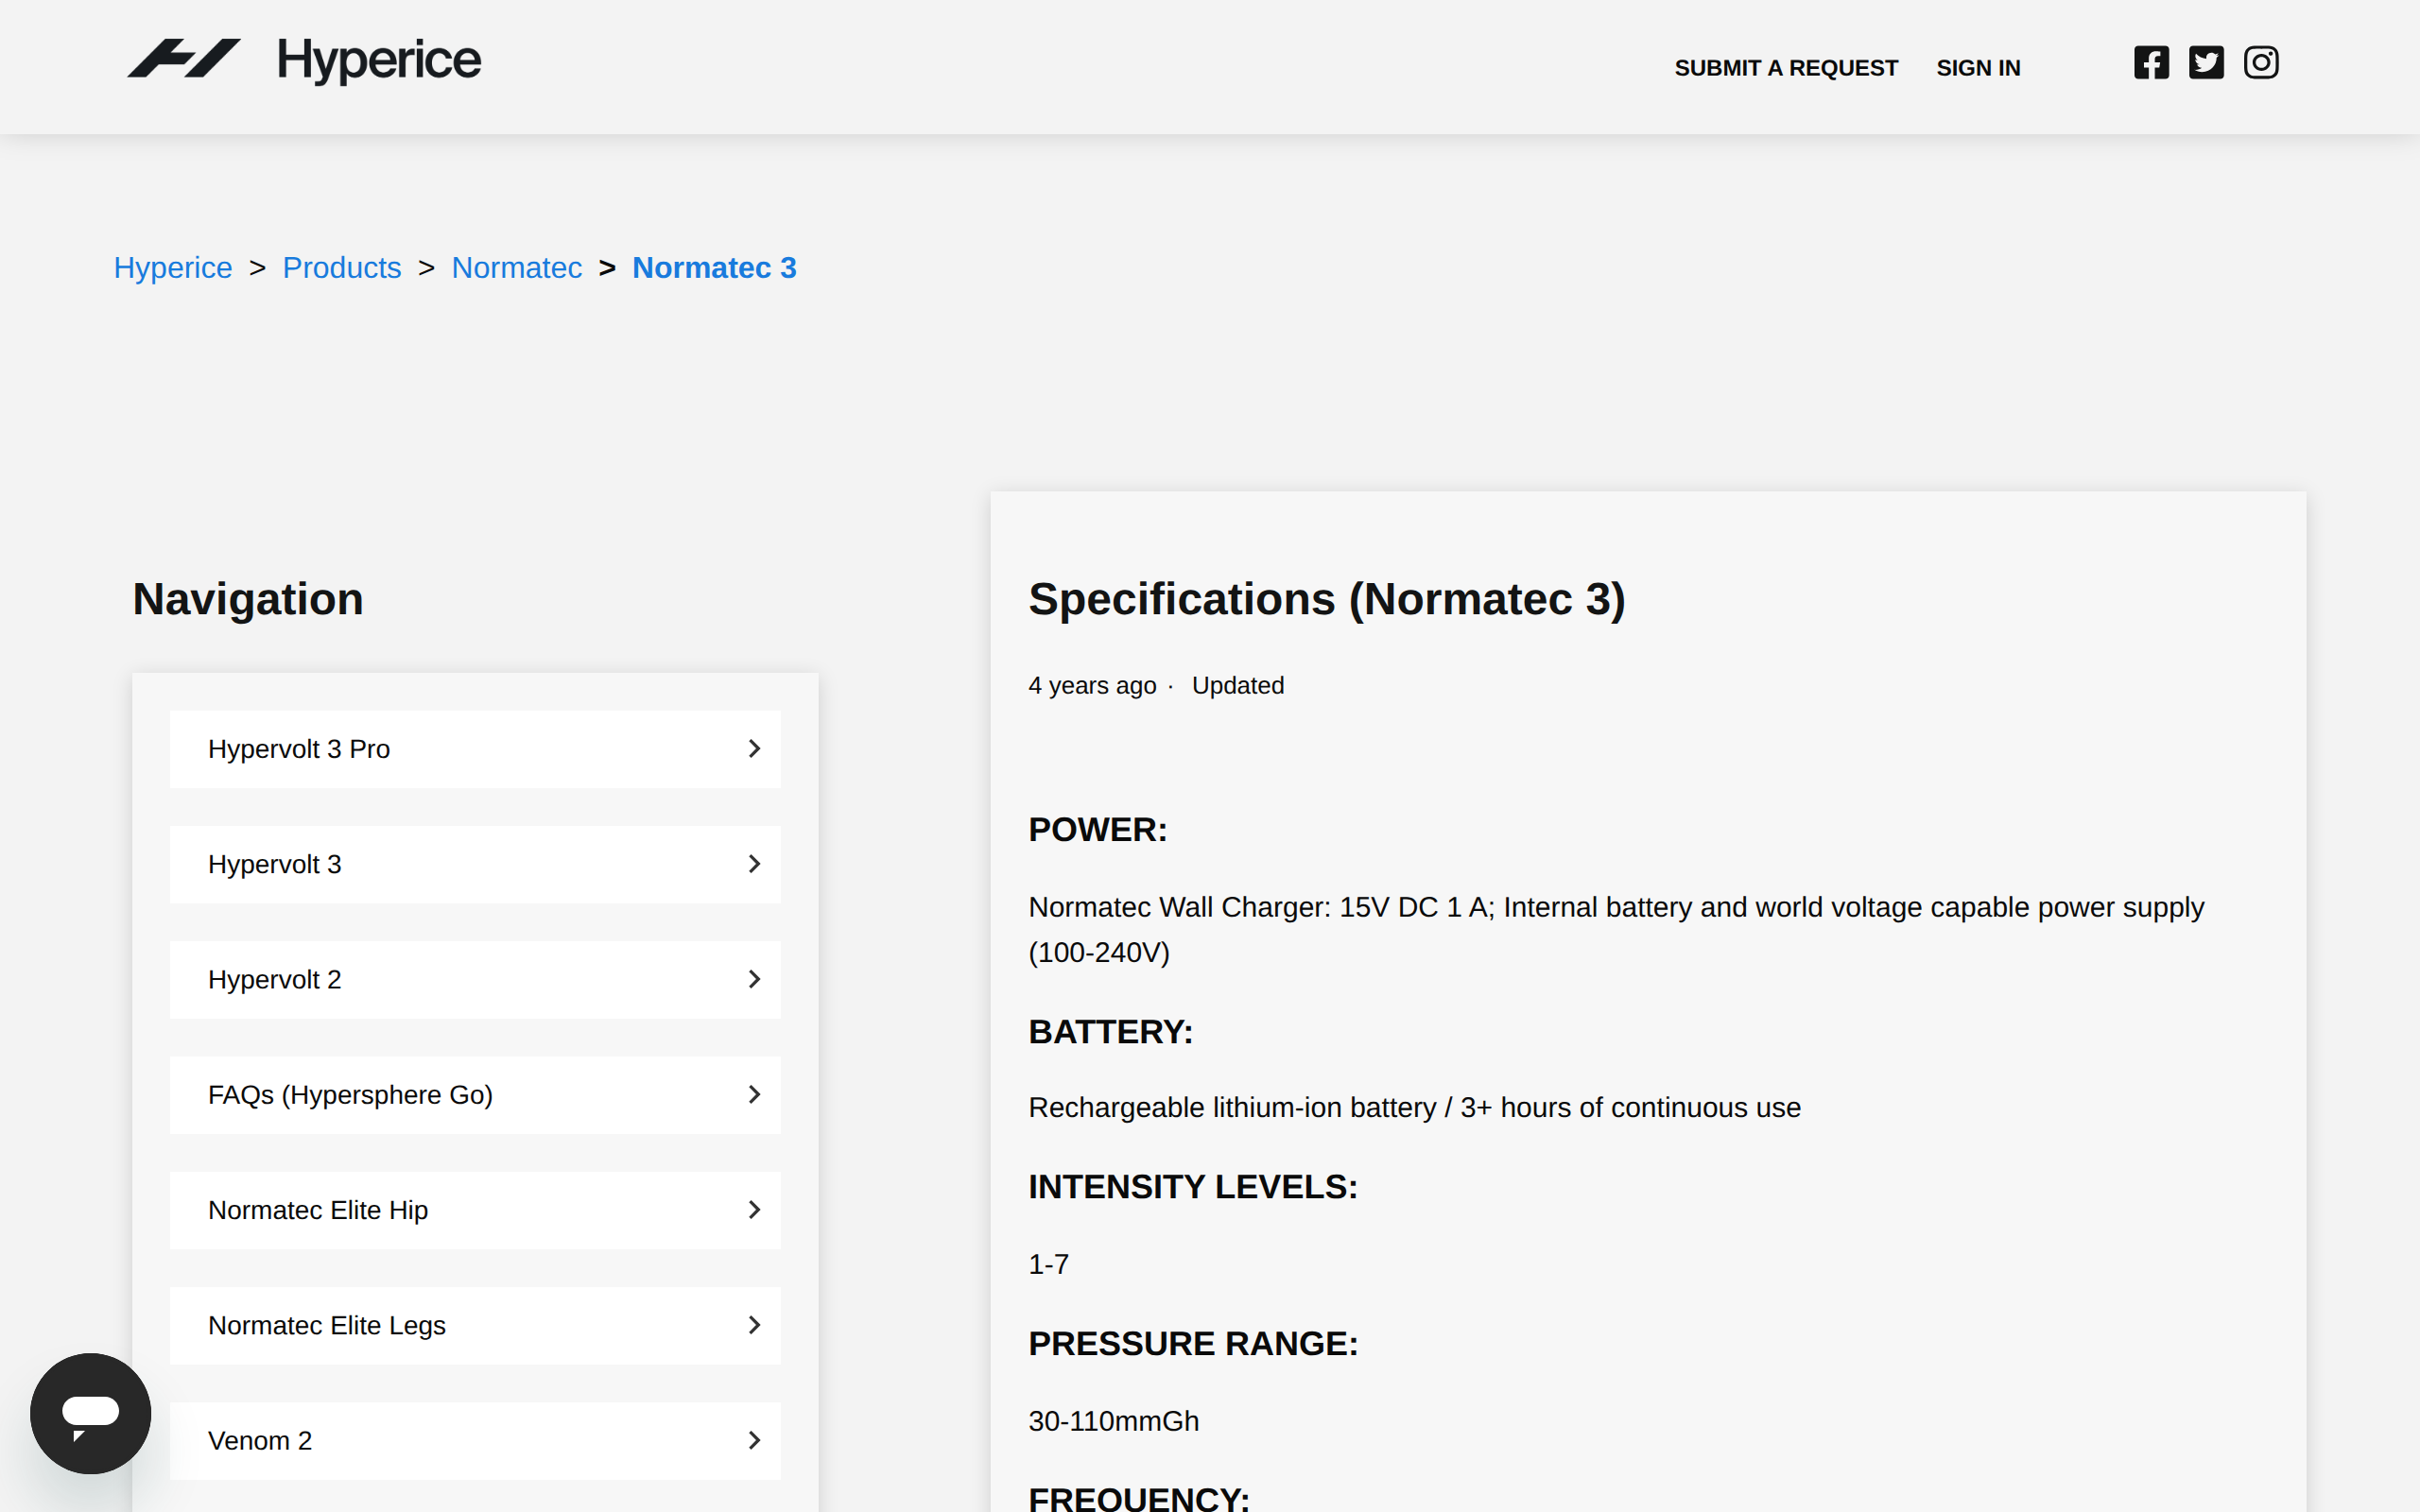Open Hypervolt 3 navigation item

pyautogui.click(x=475, y=864)
